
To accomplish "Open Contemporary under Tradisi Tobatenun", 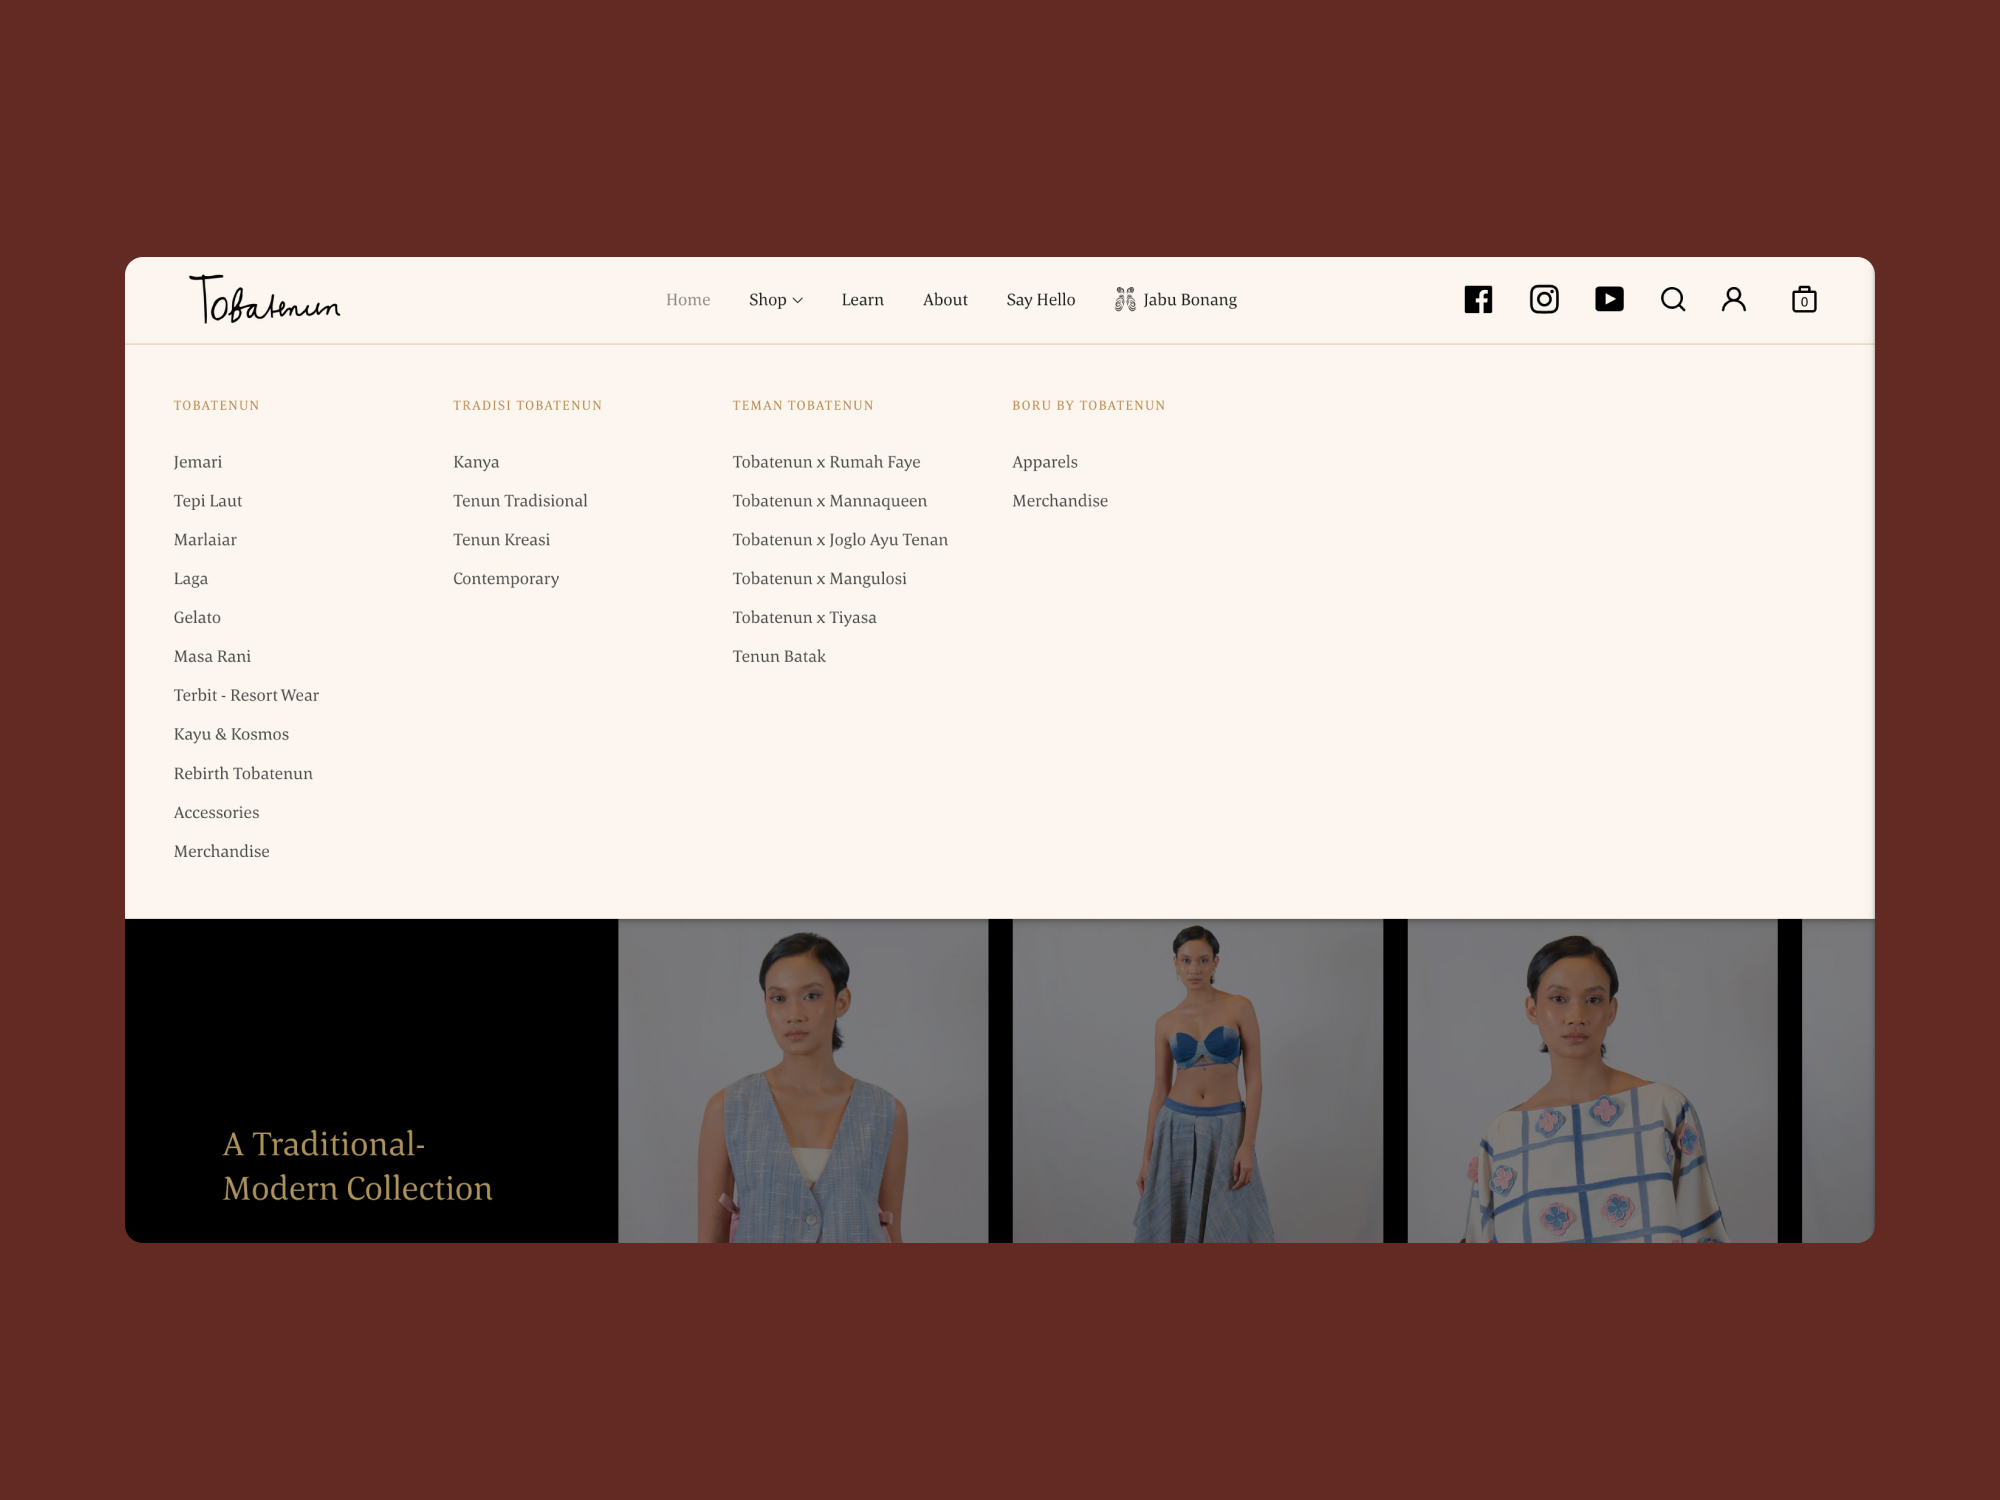I will click(x=506, y=579).
